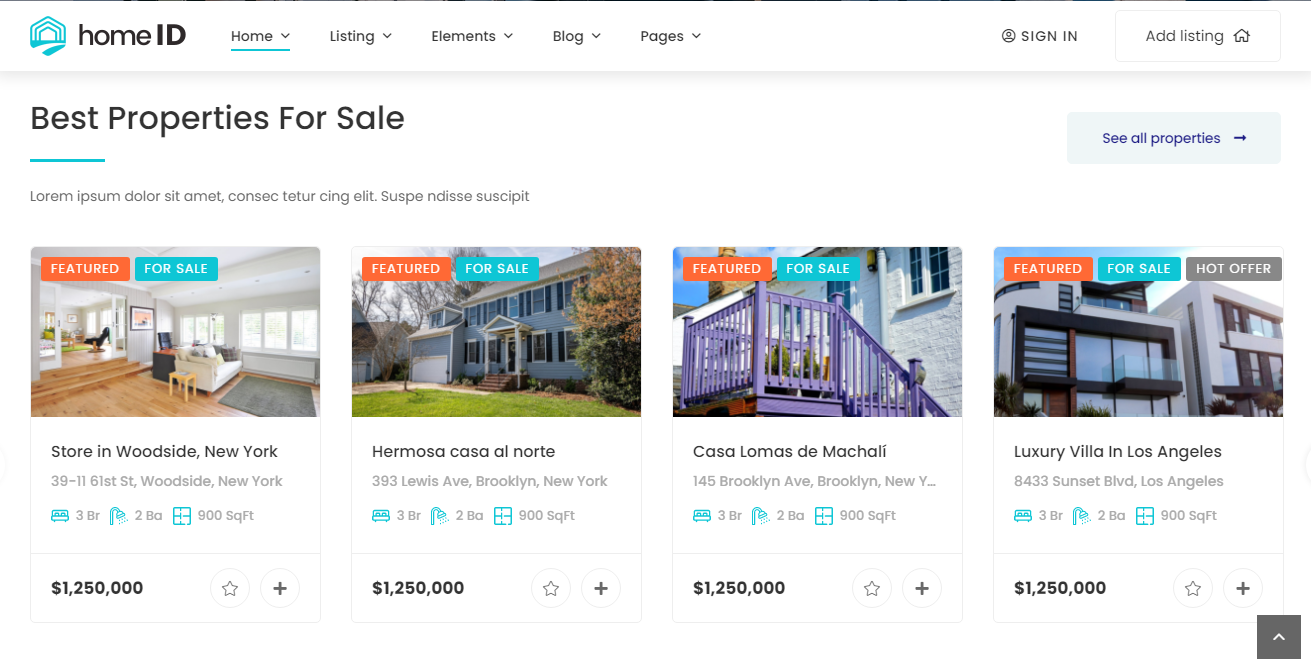Toggle the favorite star on Casa Lomas de Machalí
Image resolution: width=1311 pixels, height=668 pixels.
click(x=872, y=588)
